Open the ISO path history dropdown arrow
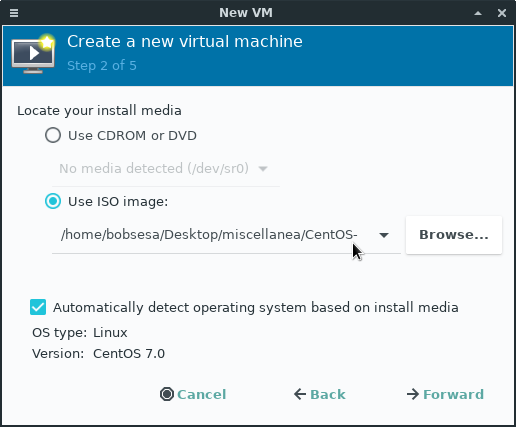 384,235
